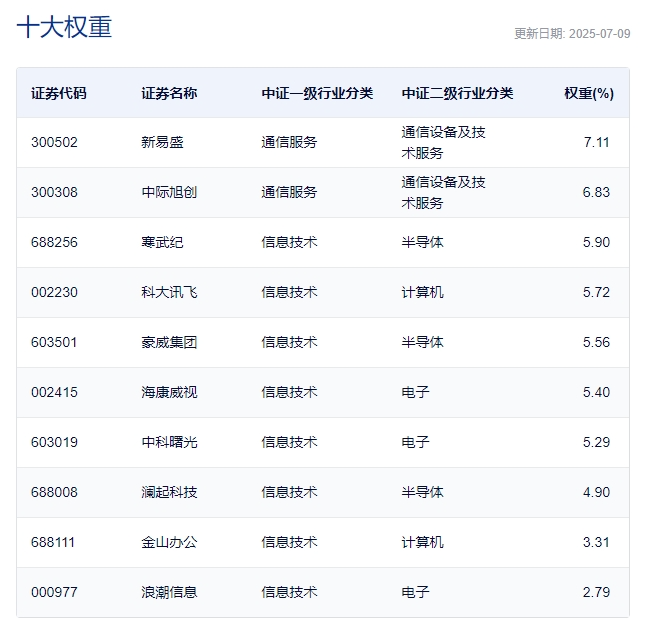The width and height of the screenshot is (650, 627).
Task: Click security name 金山办公
Action: click(169, 542)
